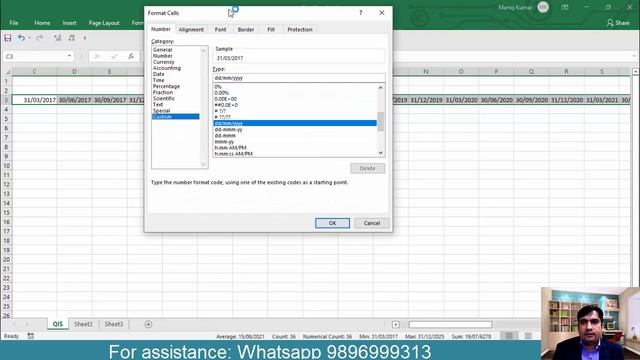
Task: Click column header N
Action: point(426,71)
